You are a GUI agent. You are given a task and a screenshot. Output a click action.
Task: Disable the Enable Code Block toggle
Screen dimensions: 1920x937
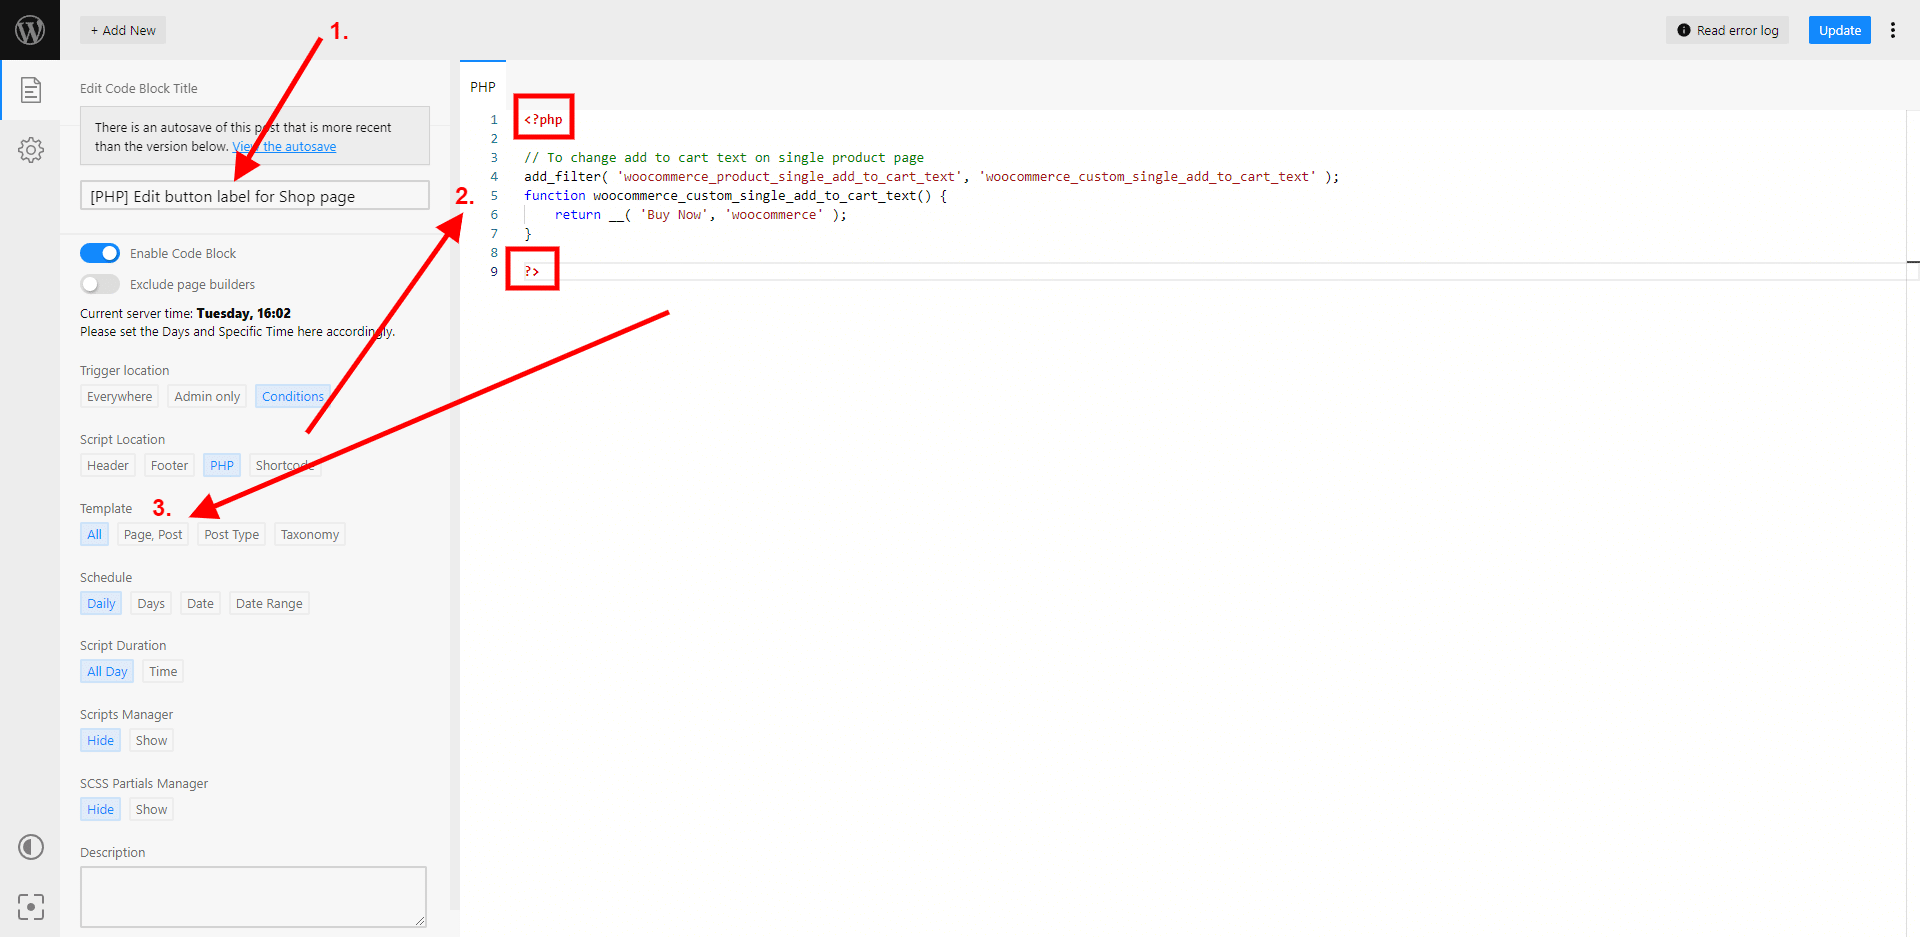pos(100,253)
